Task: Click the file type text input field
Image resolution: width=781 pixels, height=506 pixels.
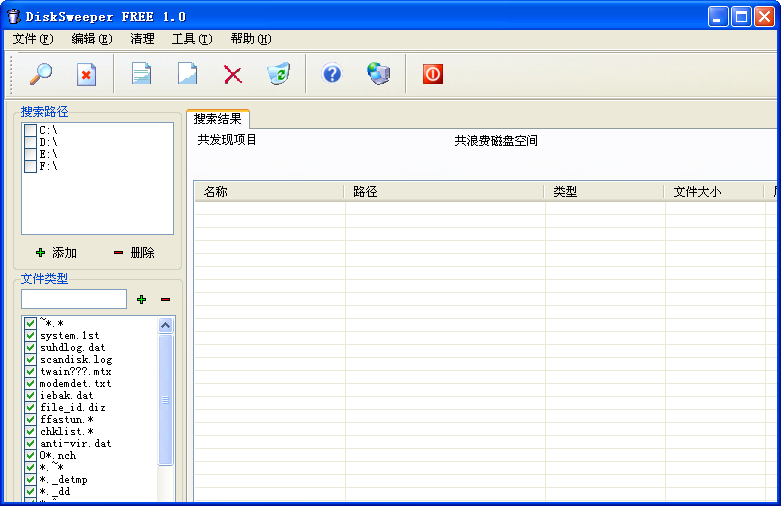Action: [74, 299]
